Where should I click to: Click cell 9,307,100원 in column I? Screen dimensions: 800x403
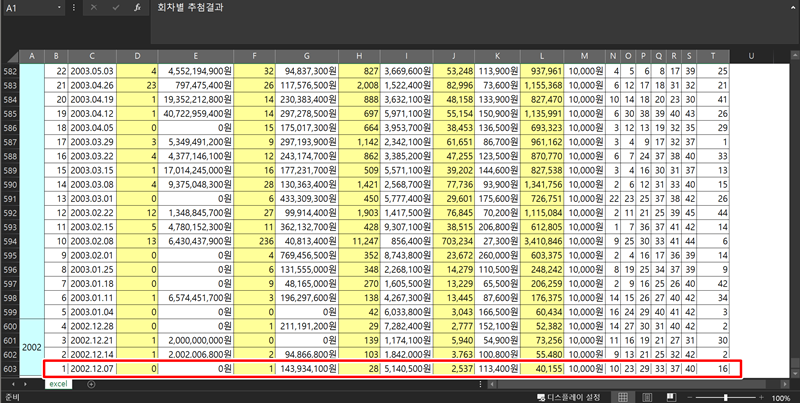407,226
